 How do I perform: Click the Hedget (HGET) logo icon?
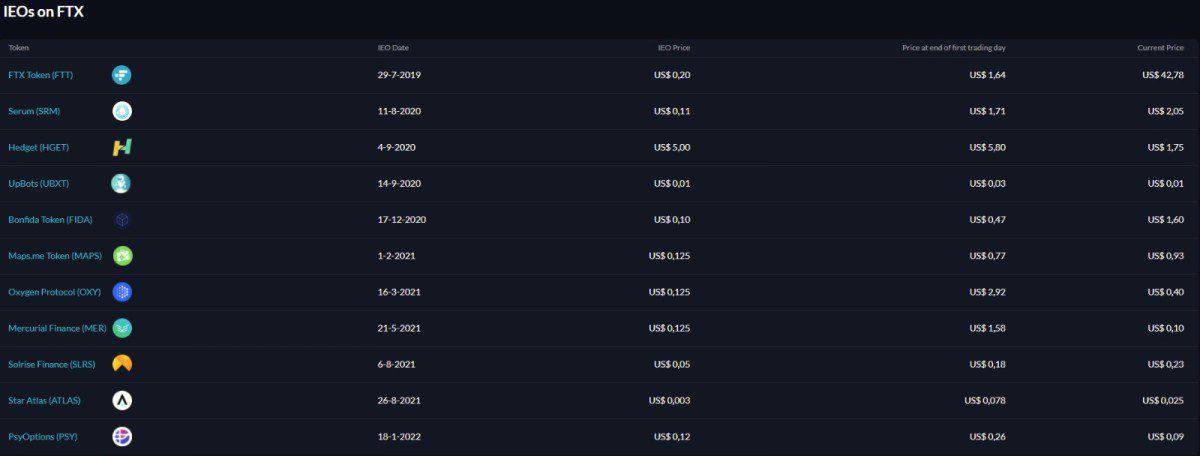pyautogui.click(x=122, y=147)
